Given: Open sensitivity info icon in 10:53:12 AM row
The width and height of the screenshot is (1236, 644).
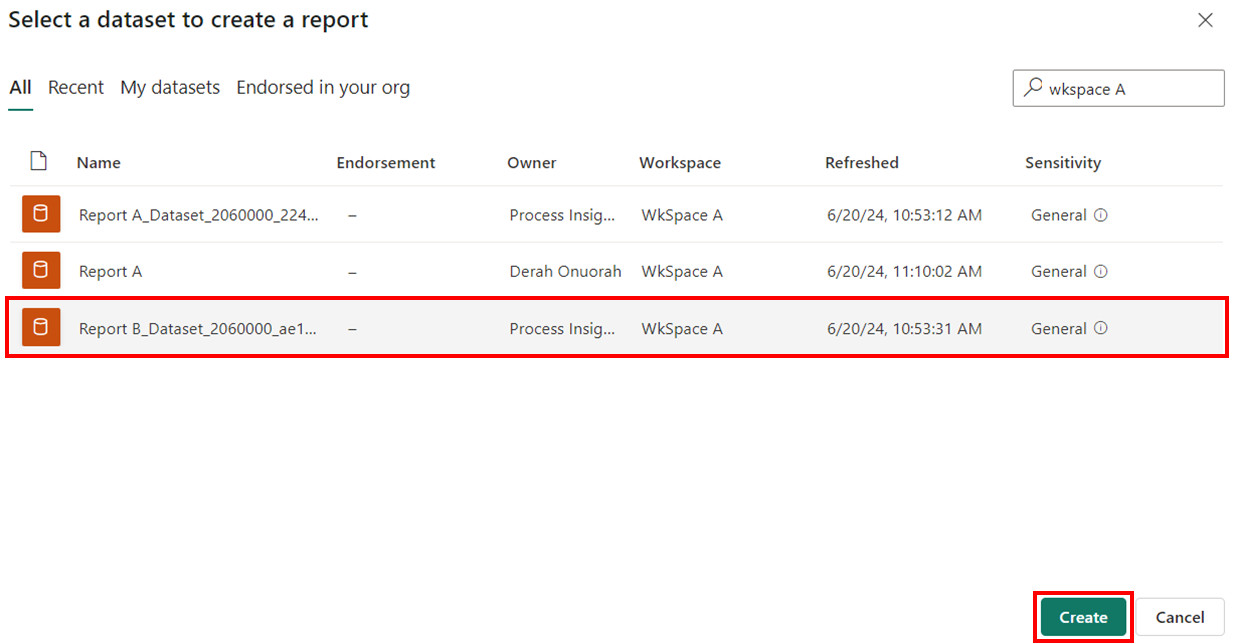Looking at the screenshot, I should click(x=1101, y=215).
